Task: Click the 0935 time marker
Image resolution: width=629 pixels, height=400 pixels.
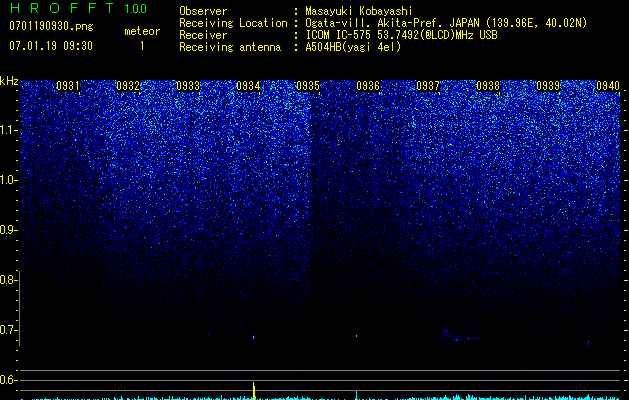Action: coord(308,85)
